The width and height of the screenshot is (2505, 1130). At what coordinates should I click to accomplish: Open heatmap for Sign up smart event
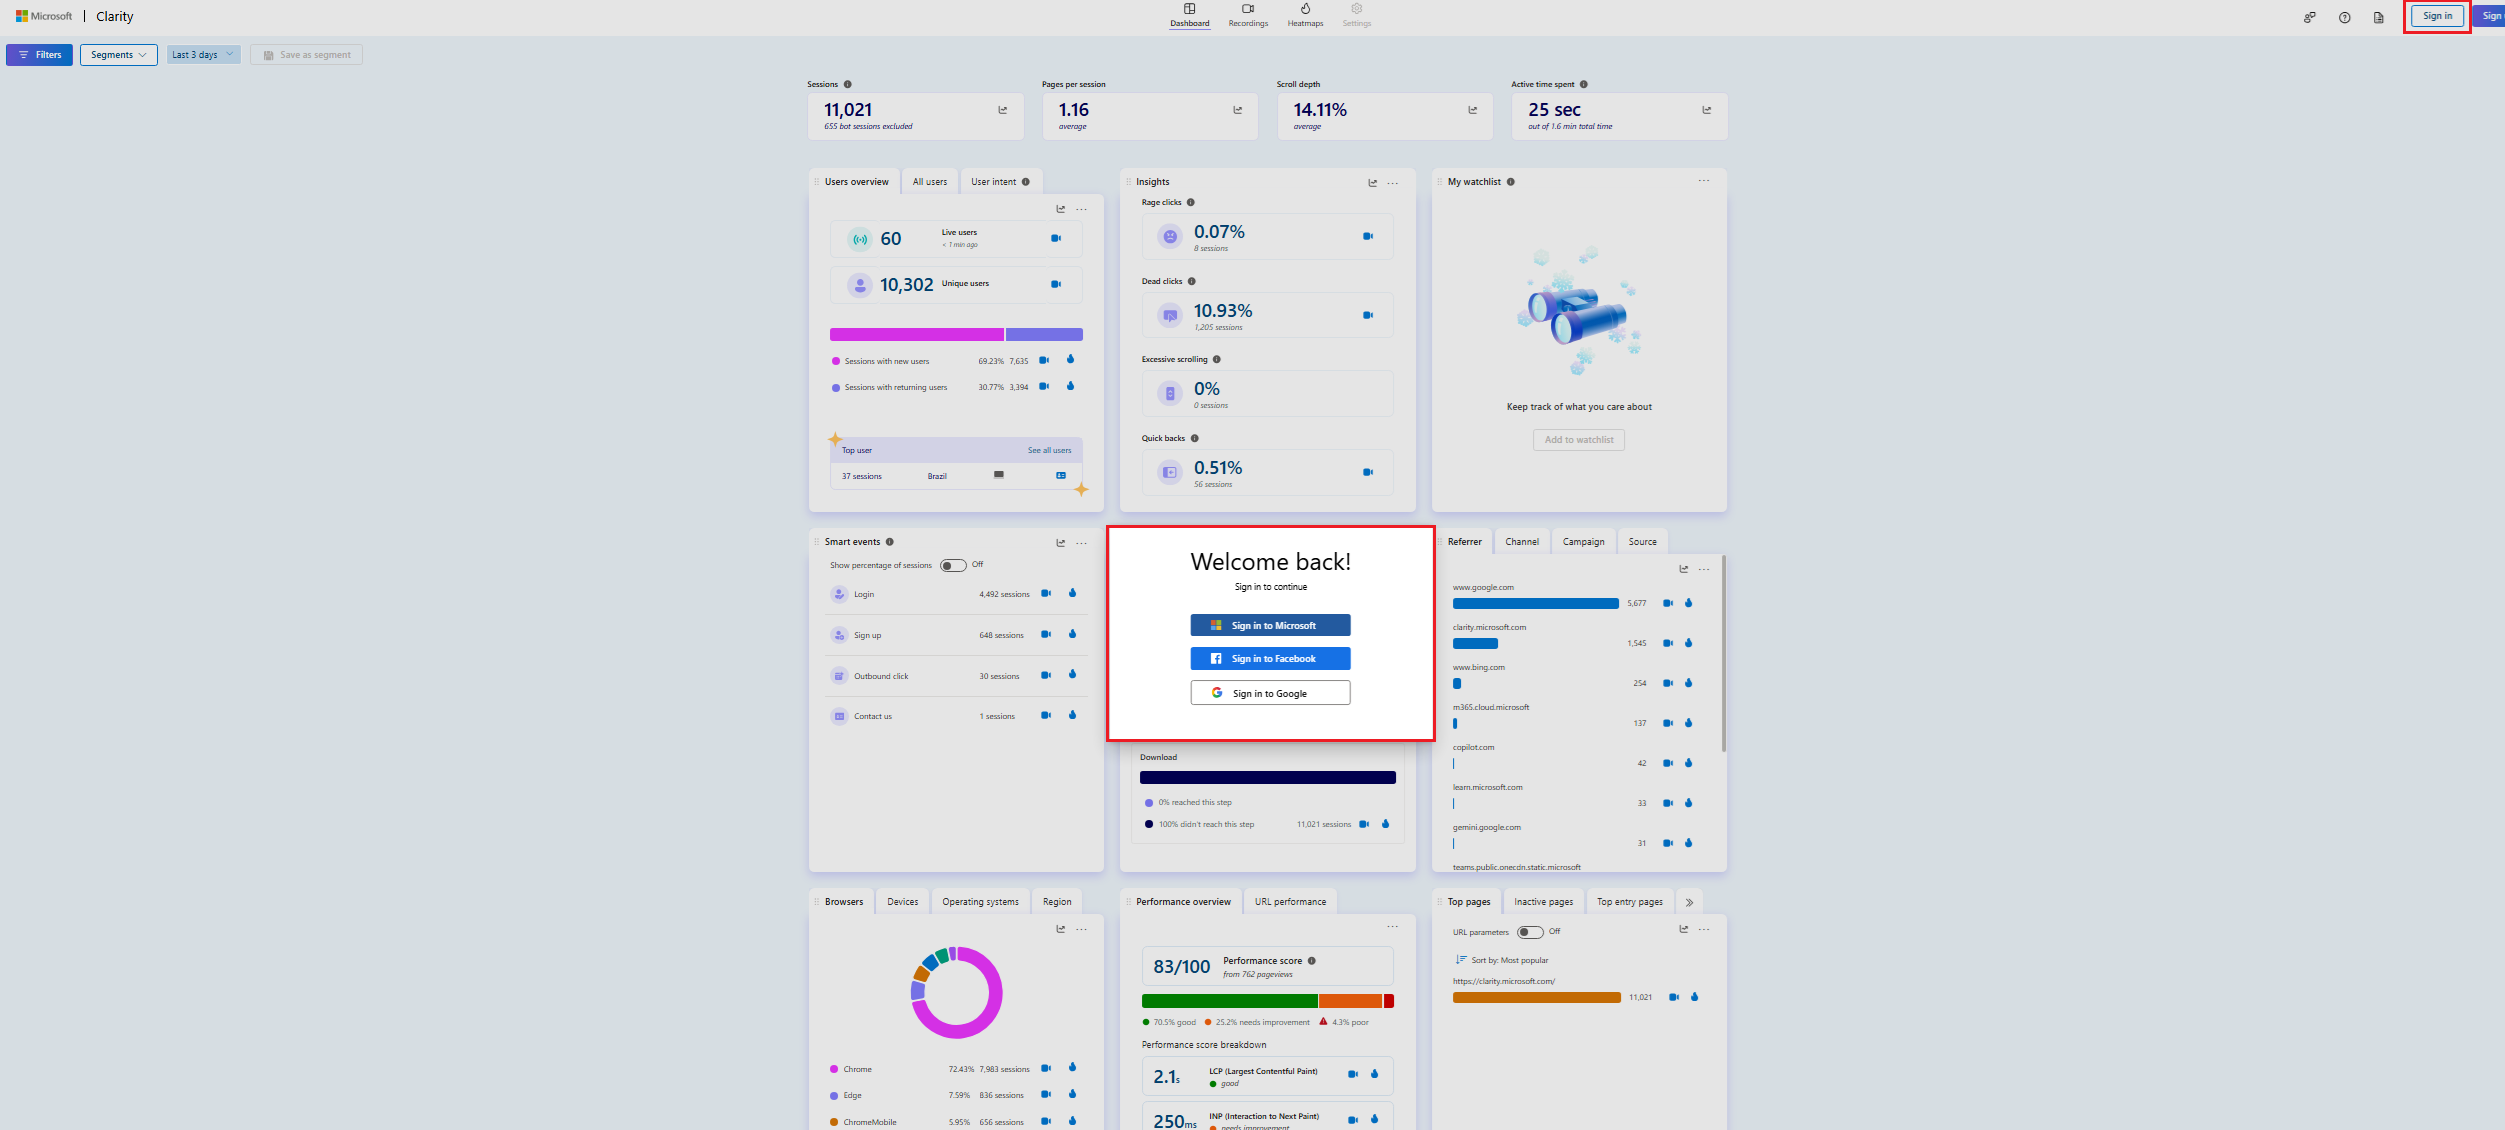tap(1072, 634)
